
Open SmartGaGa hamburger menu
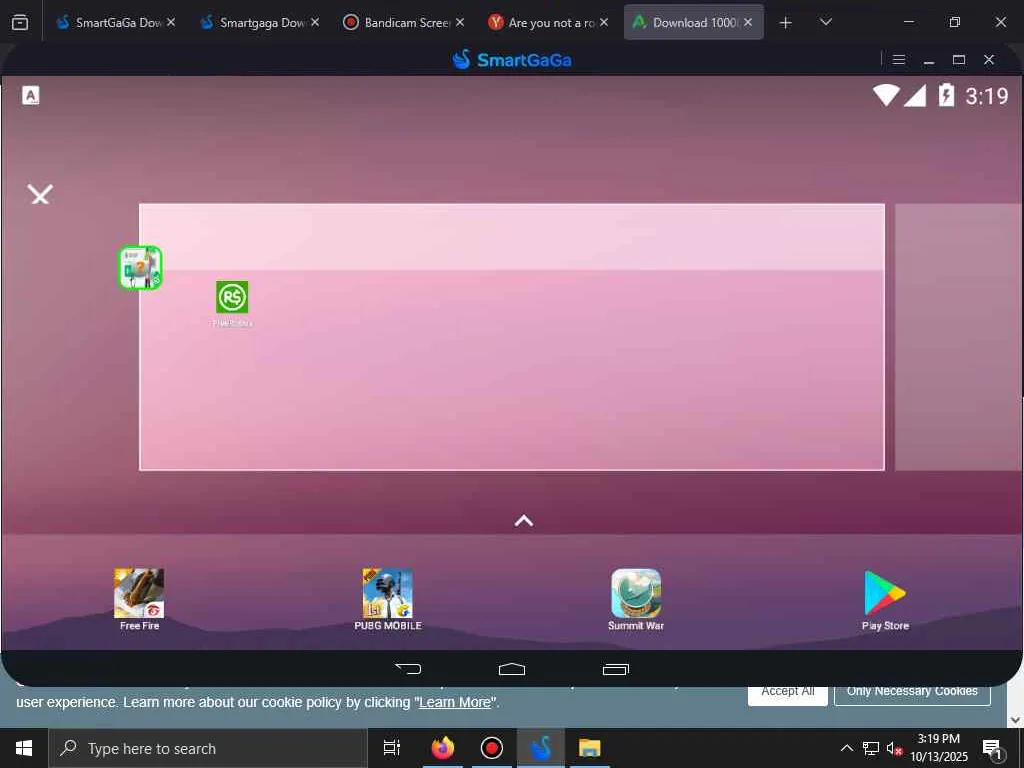click(899, 59)
